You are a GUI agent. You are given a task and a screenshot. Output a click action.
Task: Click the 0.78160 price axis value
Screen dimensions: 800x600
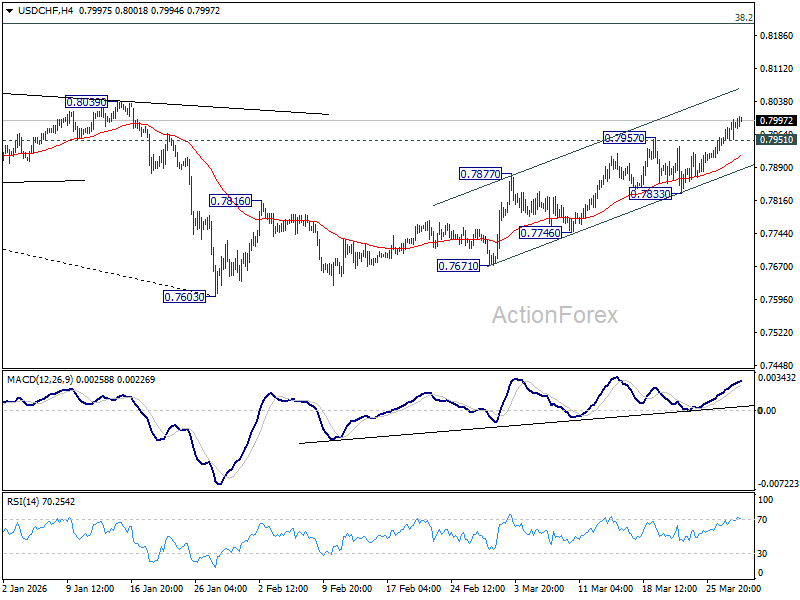tap(777, 201)
